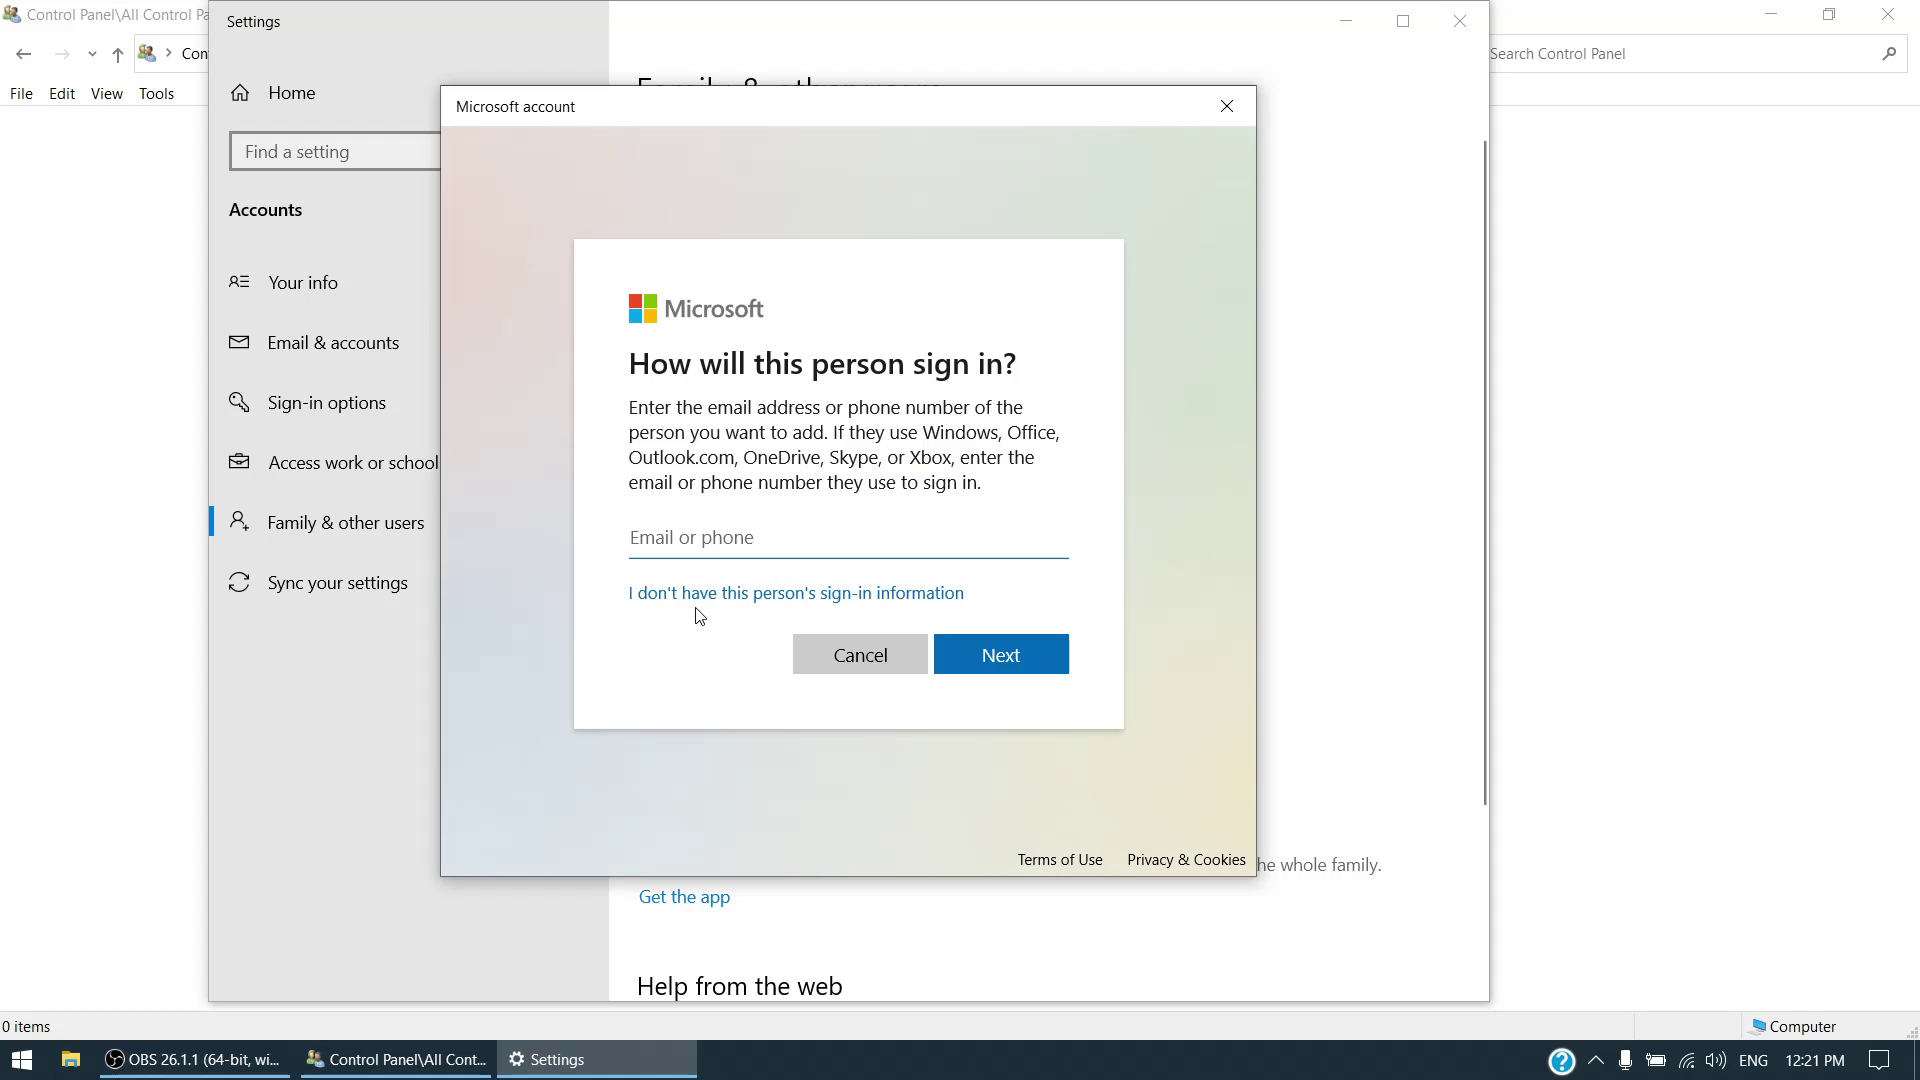Screen dimensions: 1920x1080
Task: Select Sync your settings
Action: [x=337, y=583]
